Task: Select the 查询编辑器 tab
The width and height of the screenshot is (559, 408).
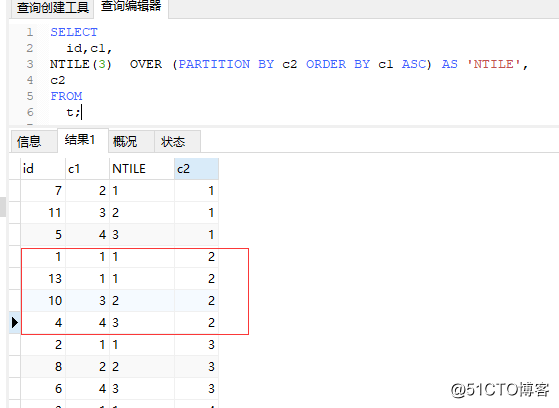Action: pyautogui.click(x=131, y=6)
